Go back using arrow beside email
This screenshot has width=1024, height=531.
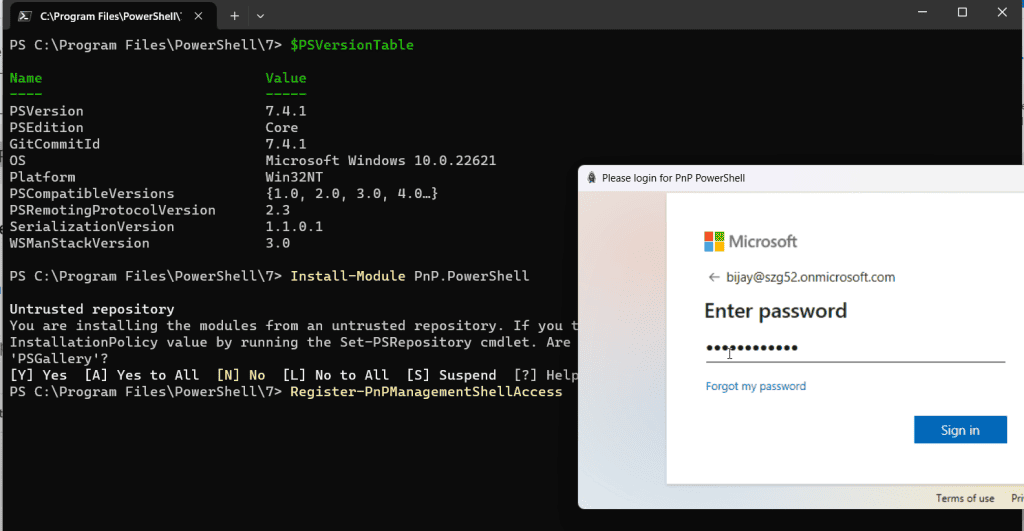click(x=714, y=278)
